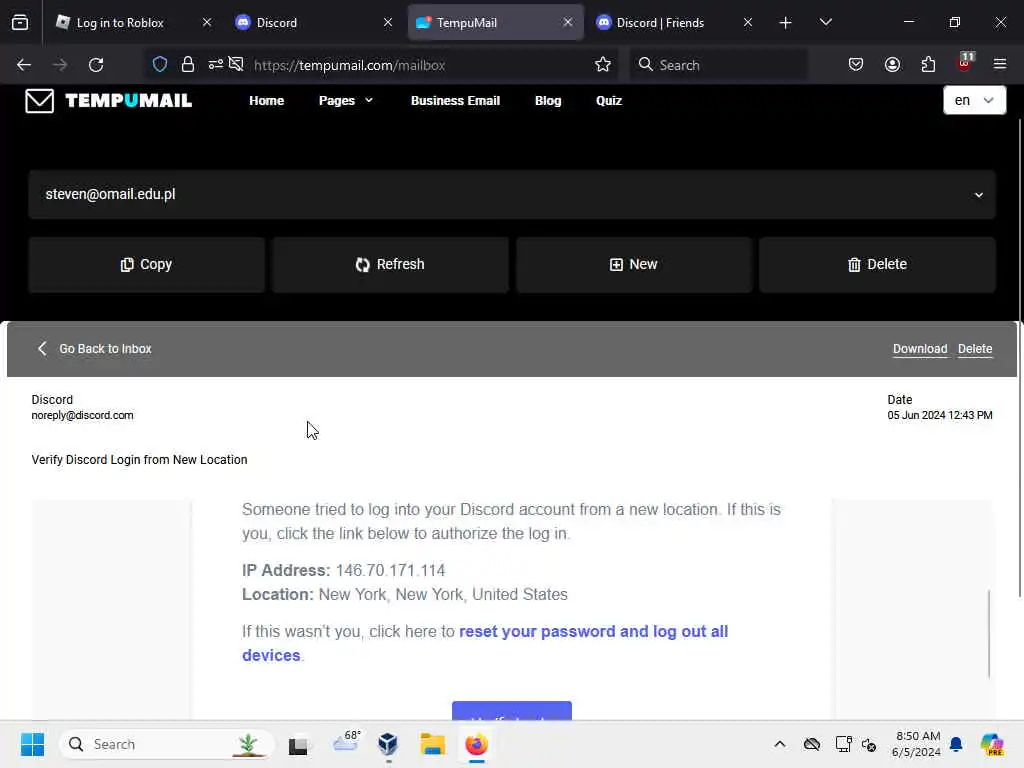Open the site permissions icon in the address bar
The height and width of the screenshot is (768, 1024).
216,64
